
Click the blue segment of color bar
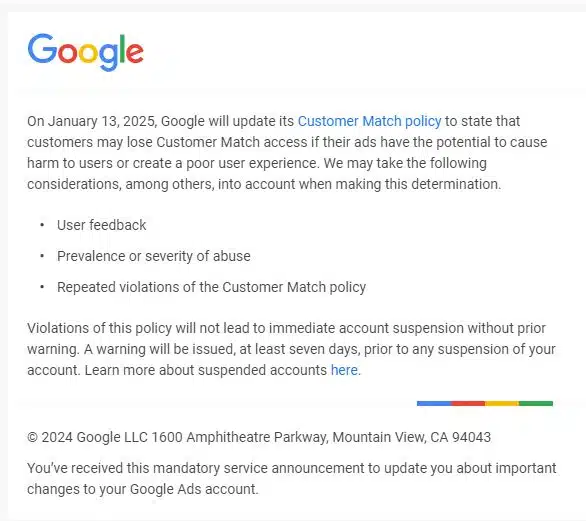(434, 403)
